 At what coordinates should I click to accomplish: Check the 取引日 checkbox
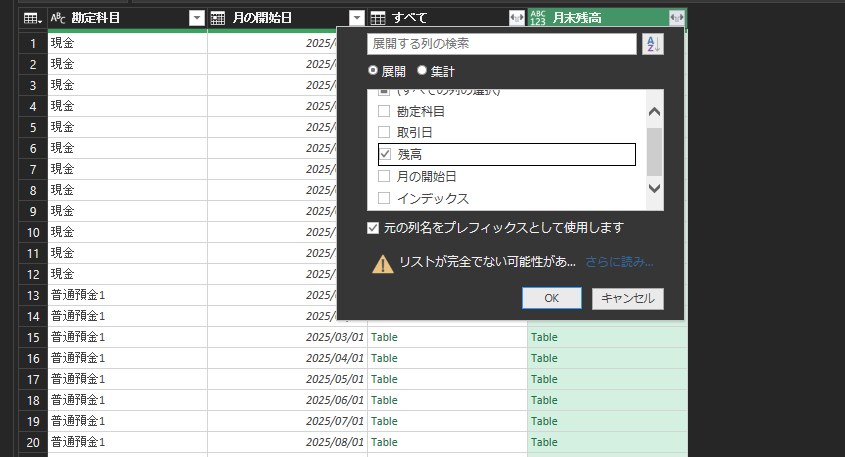tap(385, 132)
